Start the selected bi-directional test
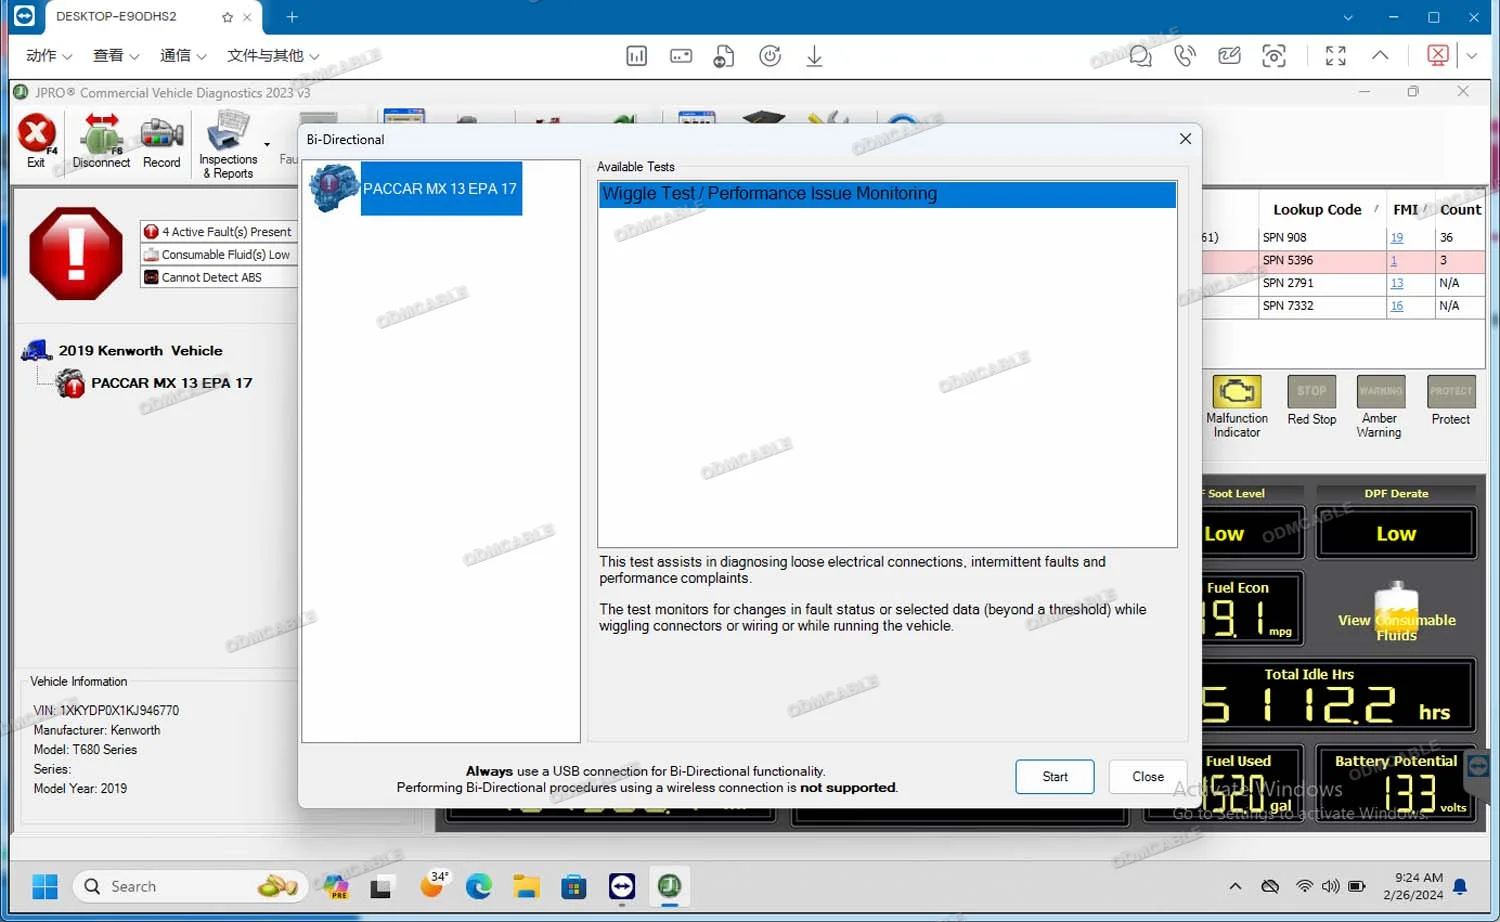Screen dimensions: 1500x922 pyautogui.click(x=1054, y=777)
